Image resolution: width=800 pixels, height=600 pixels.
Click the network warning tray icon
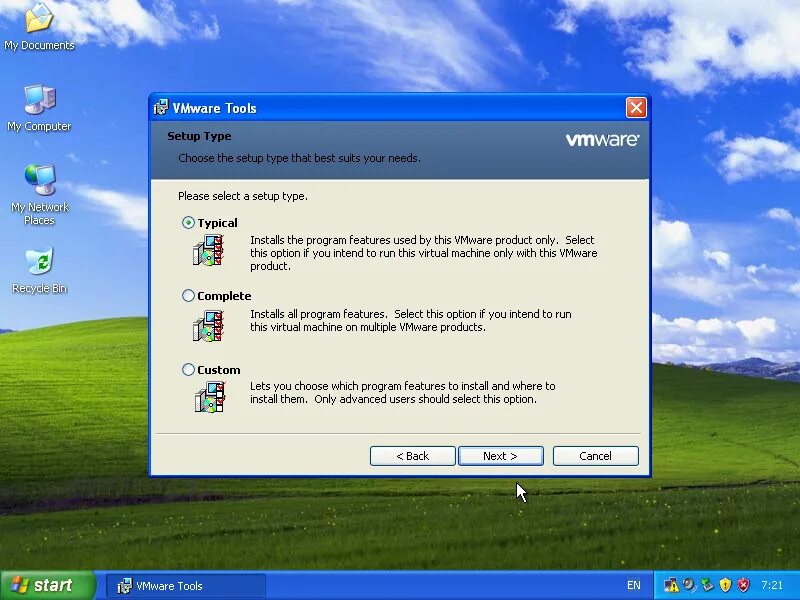pos(671,585)
